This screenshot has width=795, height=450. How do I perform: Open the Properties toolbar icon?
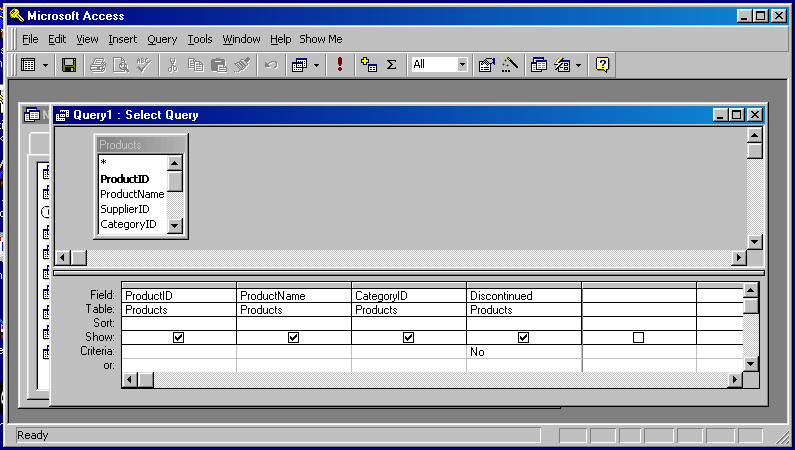click(x=487, y=65)
